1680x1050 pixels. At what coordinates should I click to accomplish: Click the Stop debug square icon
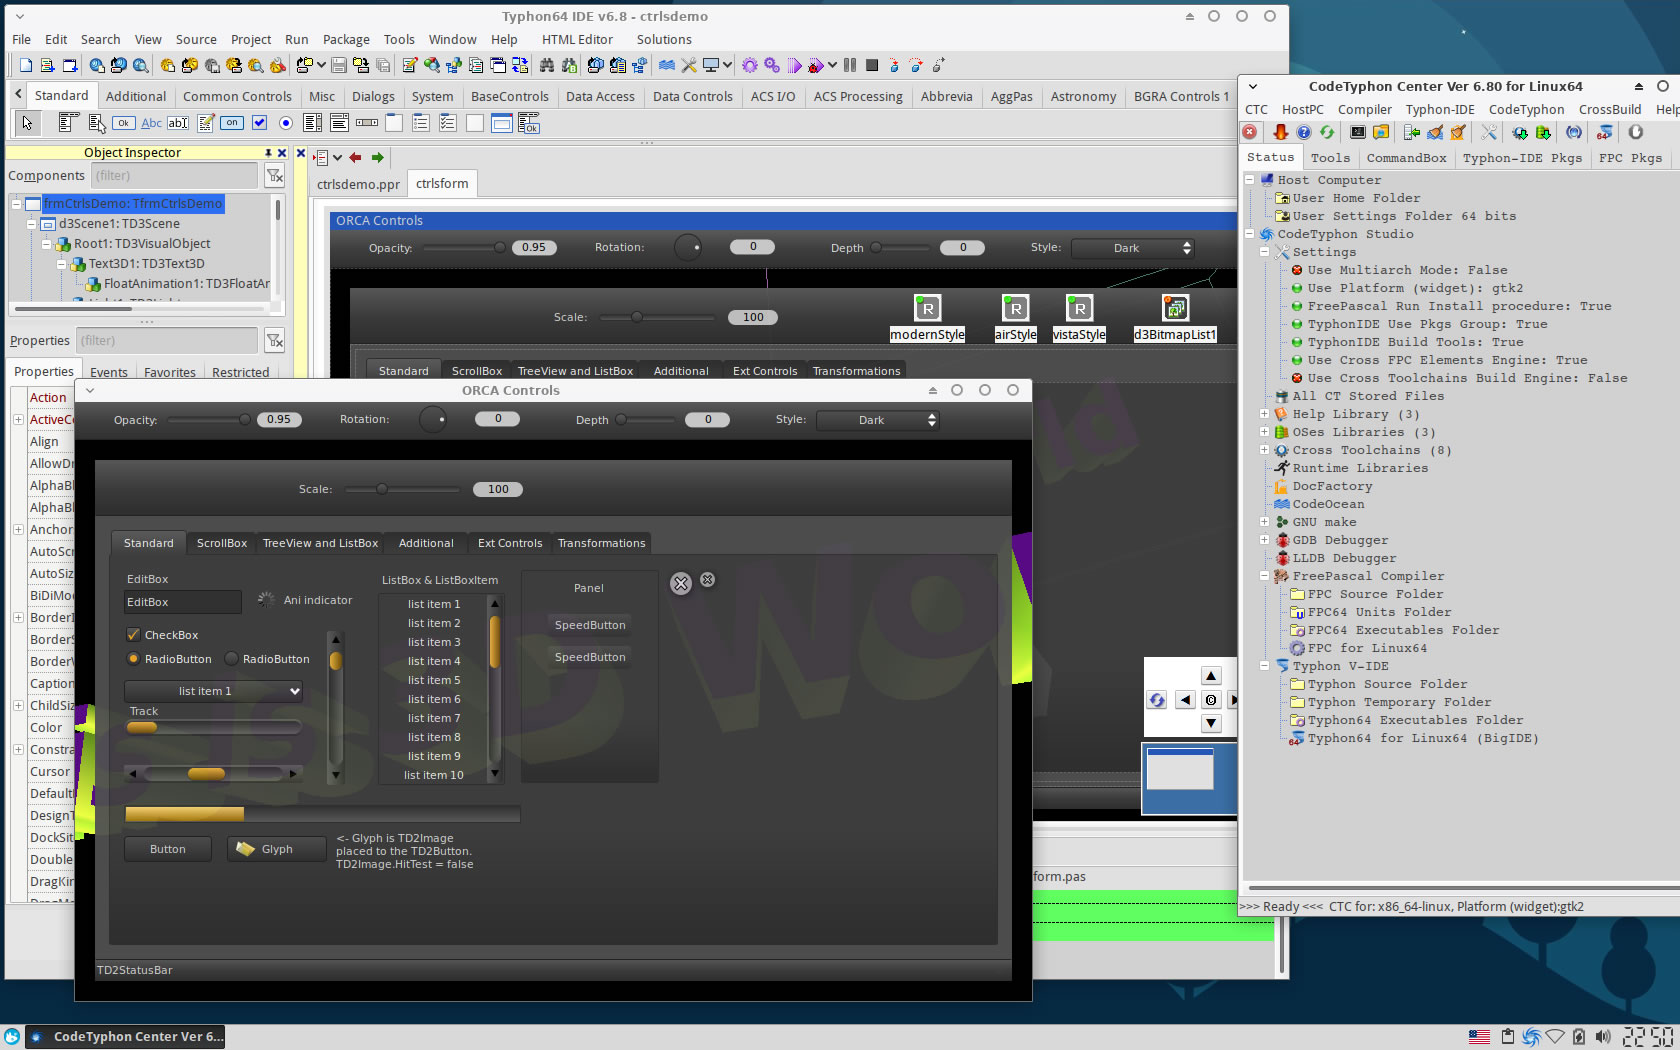click(x=872, y=65)
